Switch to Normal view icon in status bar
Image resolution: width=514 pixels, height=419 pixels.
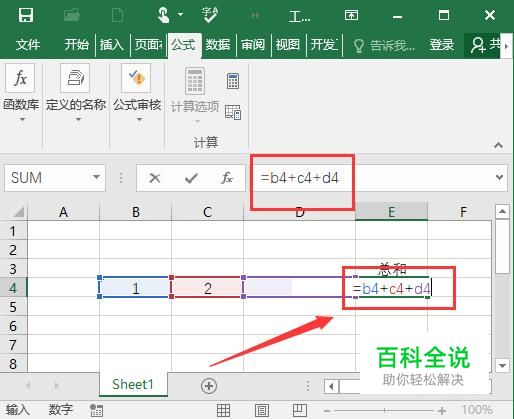tap(223, 411)
